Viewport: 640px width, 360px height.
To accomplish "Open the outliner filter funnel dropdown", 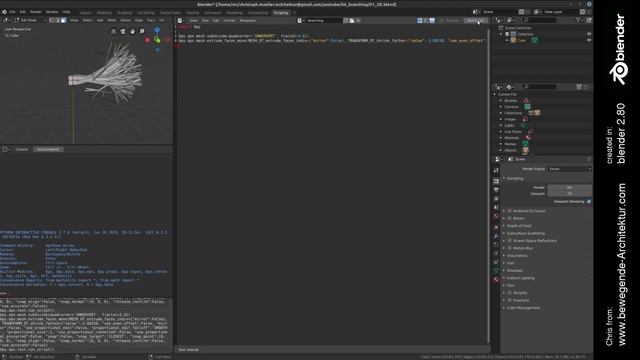I will pos(579,20).
